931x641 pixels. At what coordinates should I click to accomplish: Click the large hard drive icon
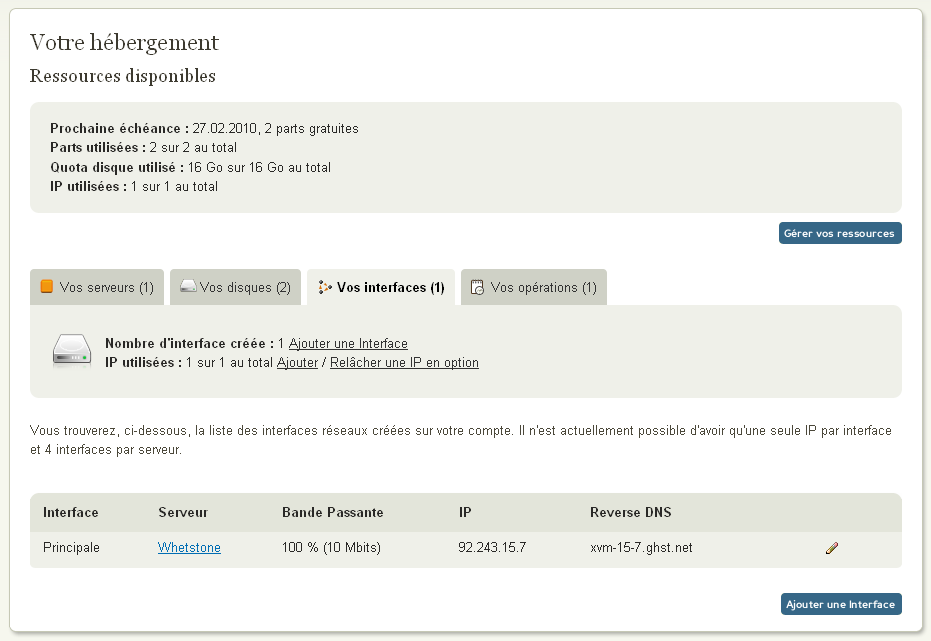[72, 350]
